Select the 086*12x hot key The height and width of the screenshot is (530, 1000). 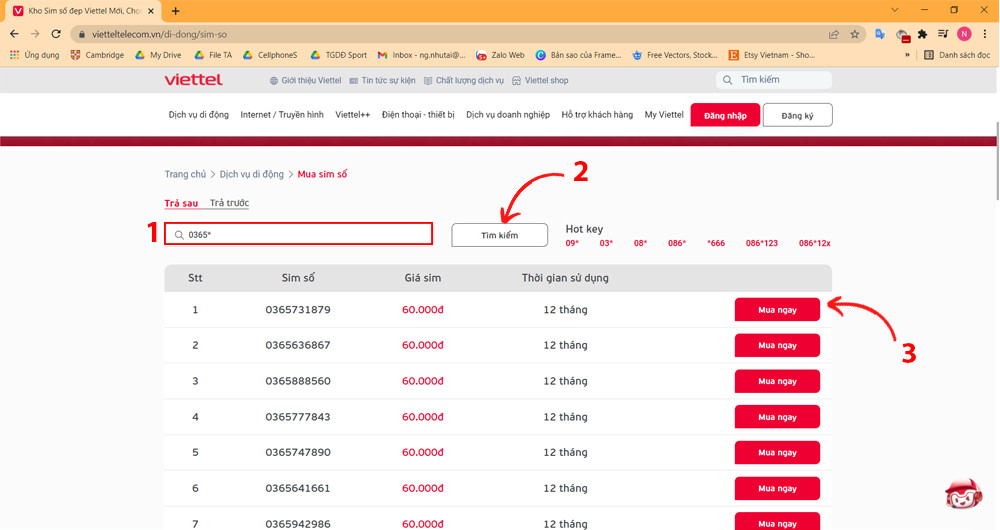point(814,243)
